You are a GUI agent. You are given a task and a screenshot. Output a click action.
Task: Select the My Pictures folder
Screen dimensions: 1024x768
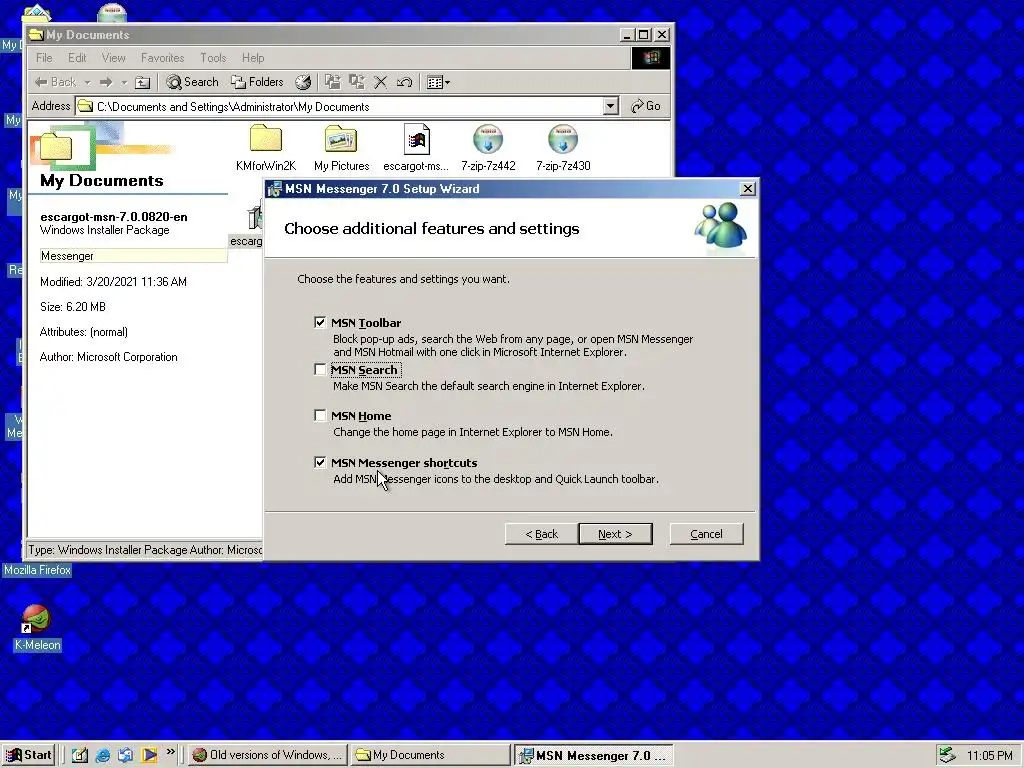click(341, 148)
